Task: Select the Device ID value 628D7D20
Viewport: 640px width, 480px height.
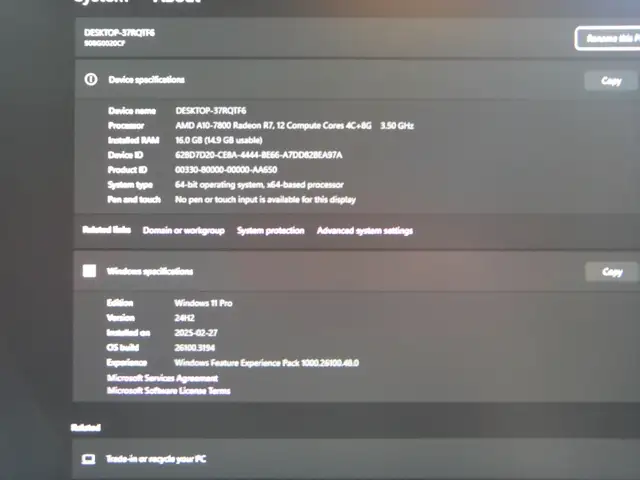Action: (x=259, y=155)
